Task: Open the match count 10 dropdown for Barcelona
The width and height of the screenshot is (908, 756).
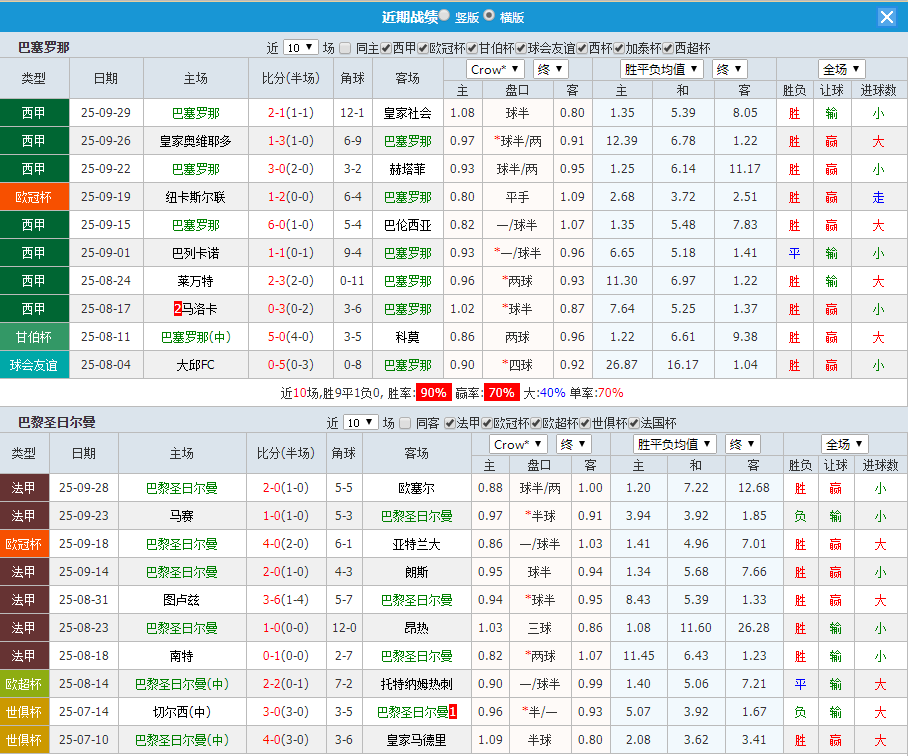Action: (x=298, y=47)
